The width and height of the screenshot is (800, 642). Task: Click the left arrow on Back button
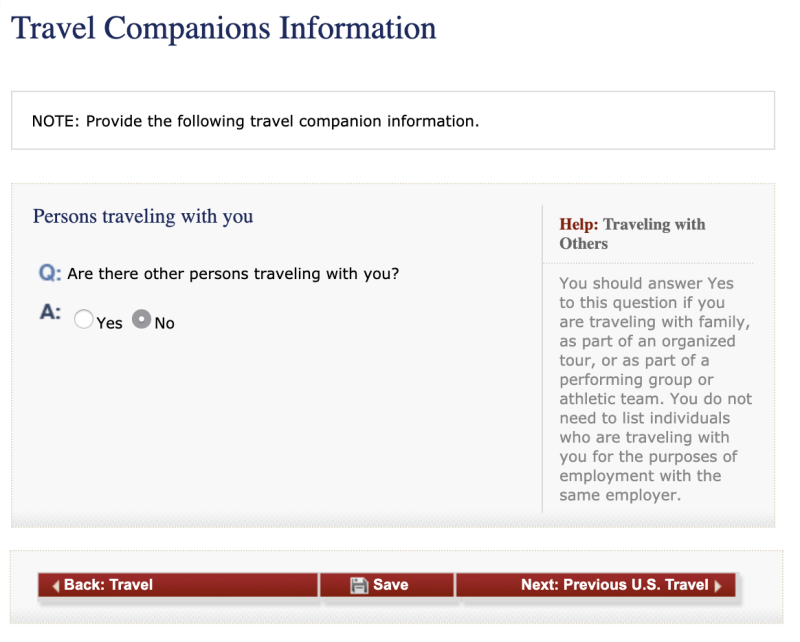[x=56, y=586]
